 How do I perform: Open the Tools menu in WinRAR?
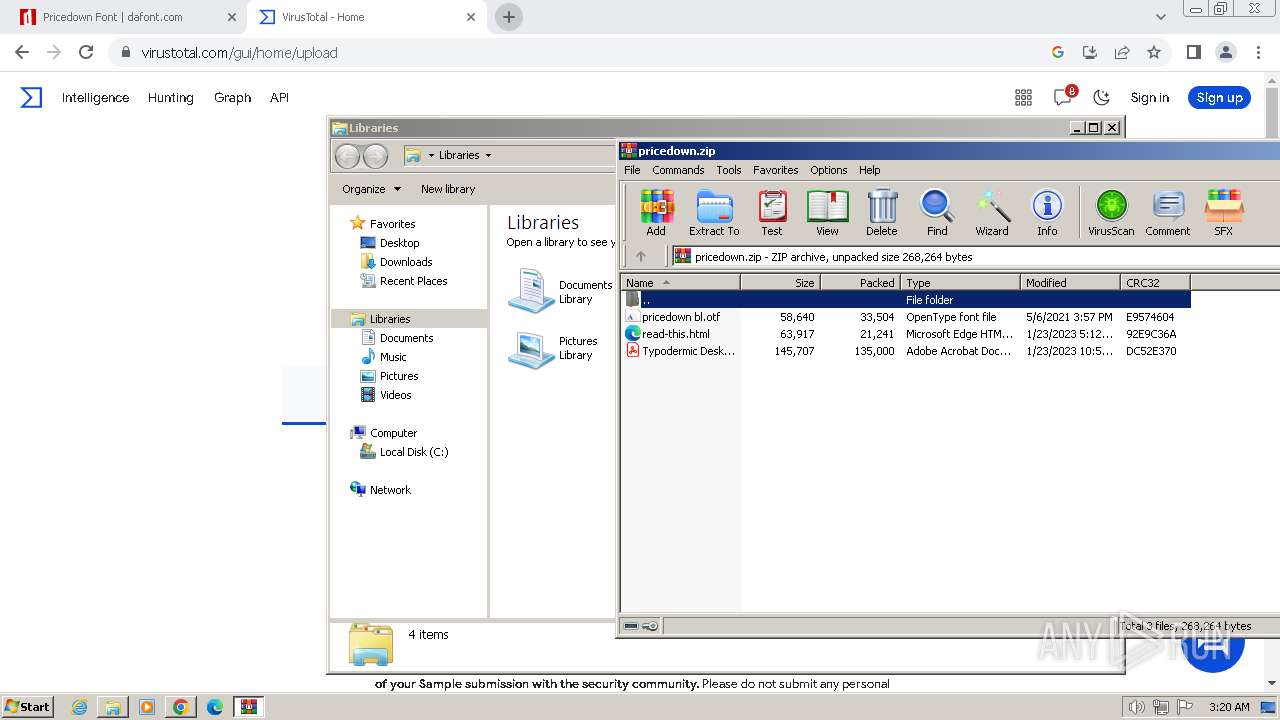click(x=729, y=170)
